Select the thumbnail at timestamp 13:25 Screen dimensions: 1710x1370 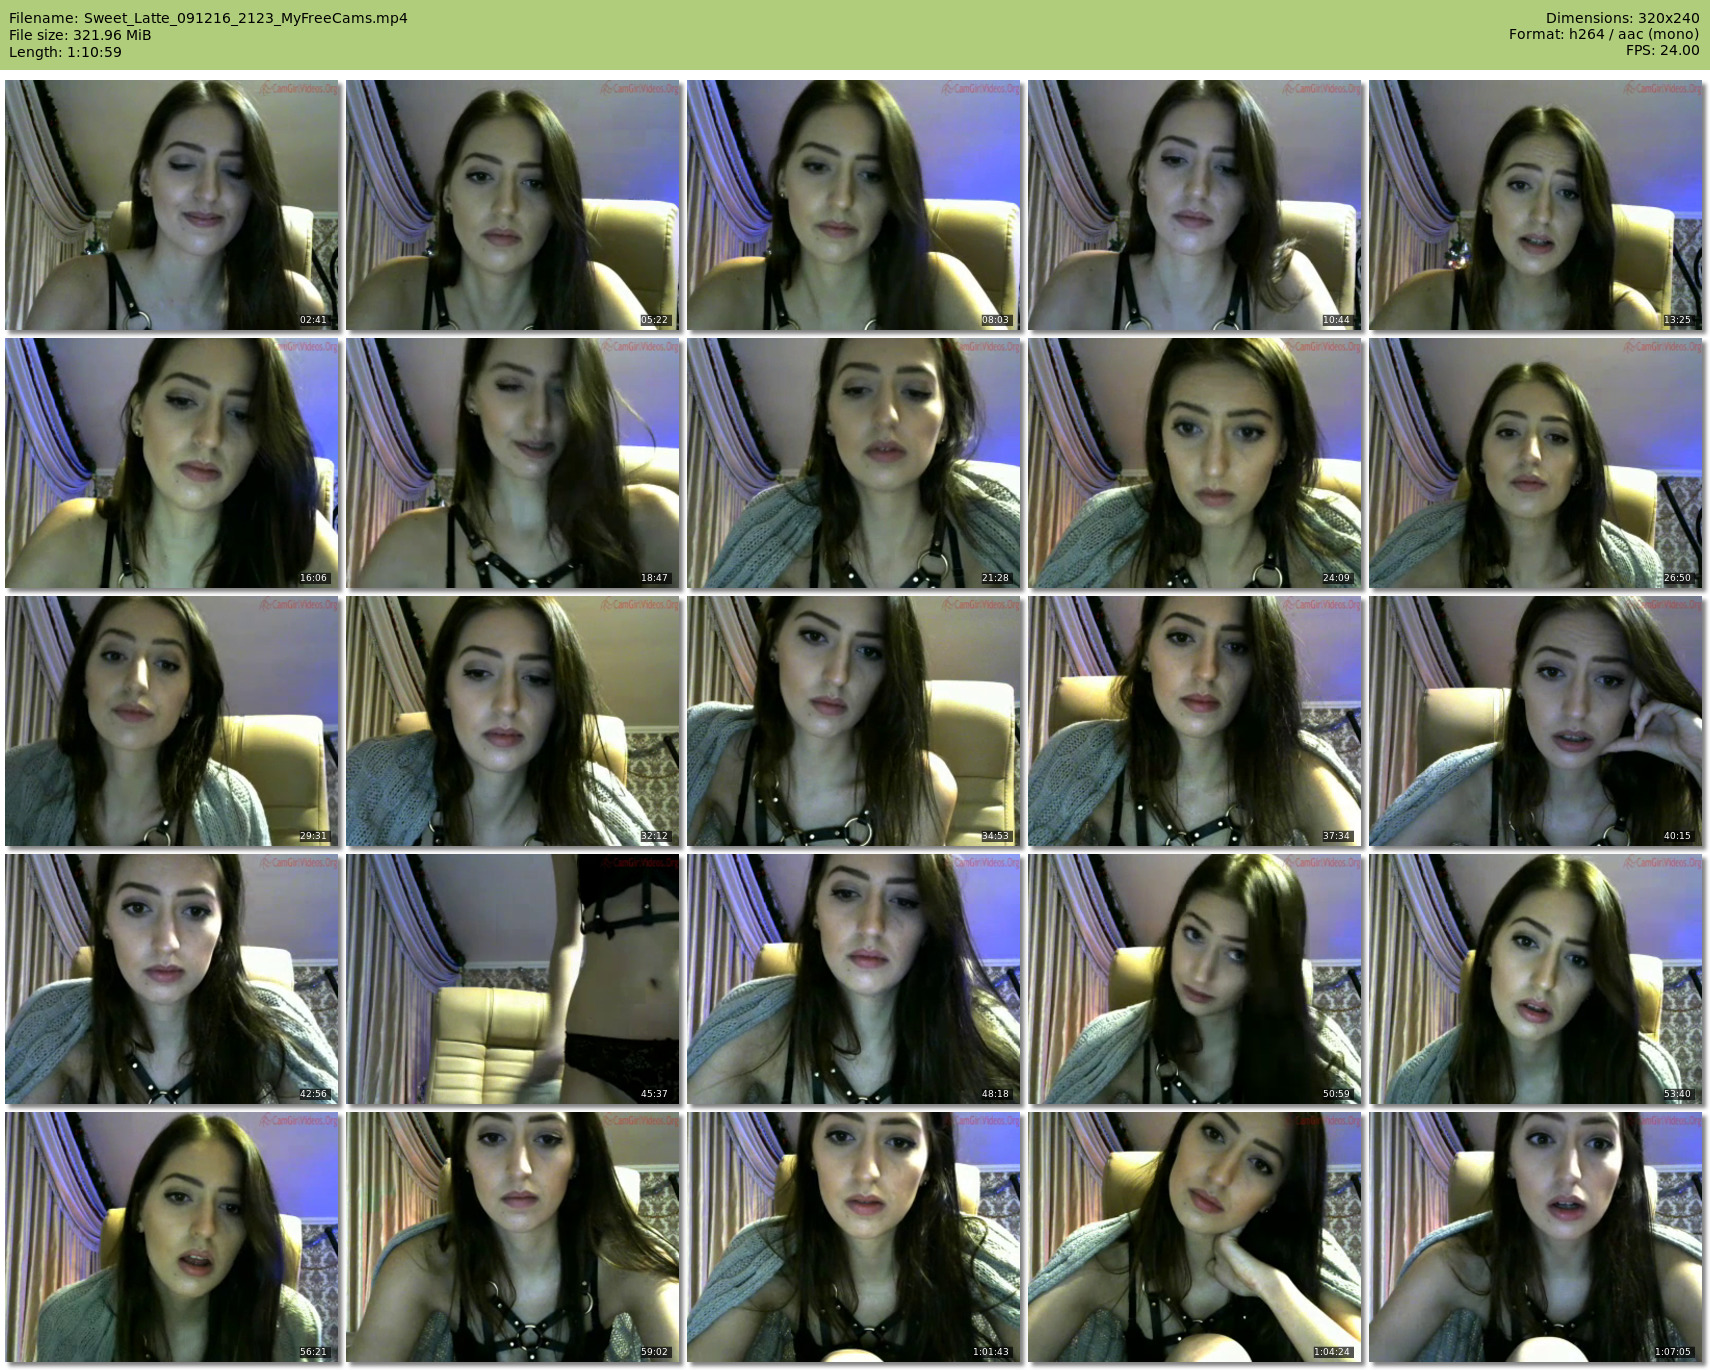click(1536, 205)
